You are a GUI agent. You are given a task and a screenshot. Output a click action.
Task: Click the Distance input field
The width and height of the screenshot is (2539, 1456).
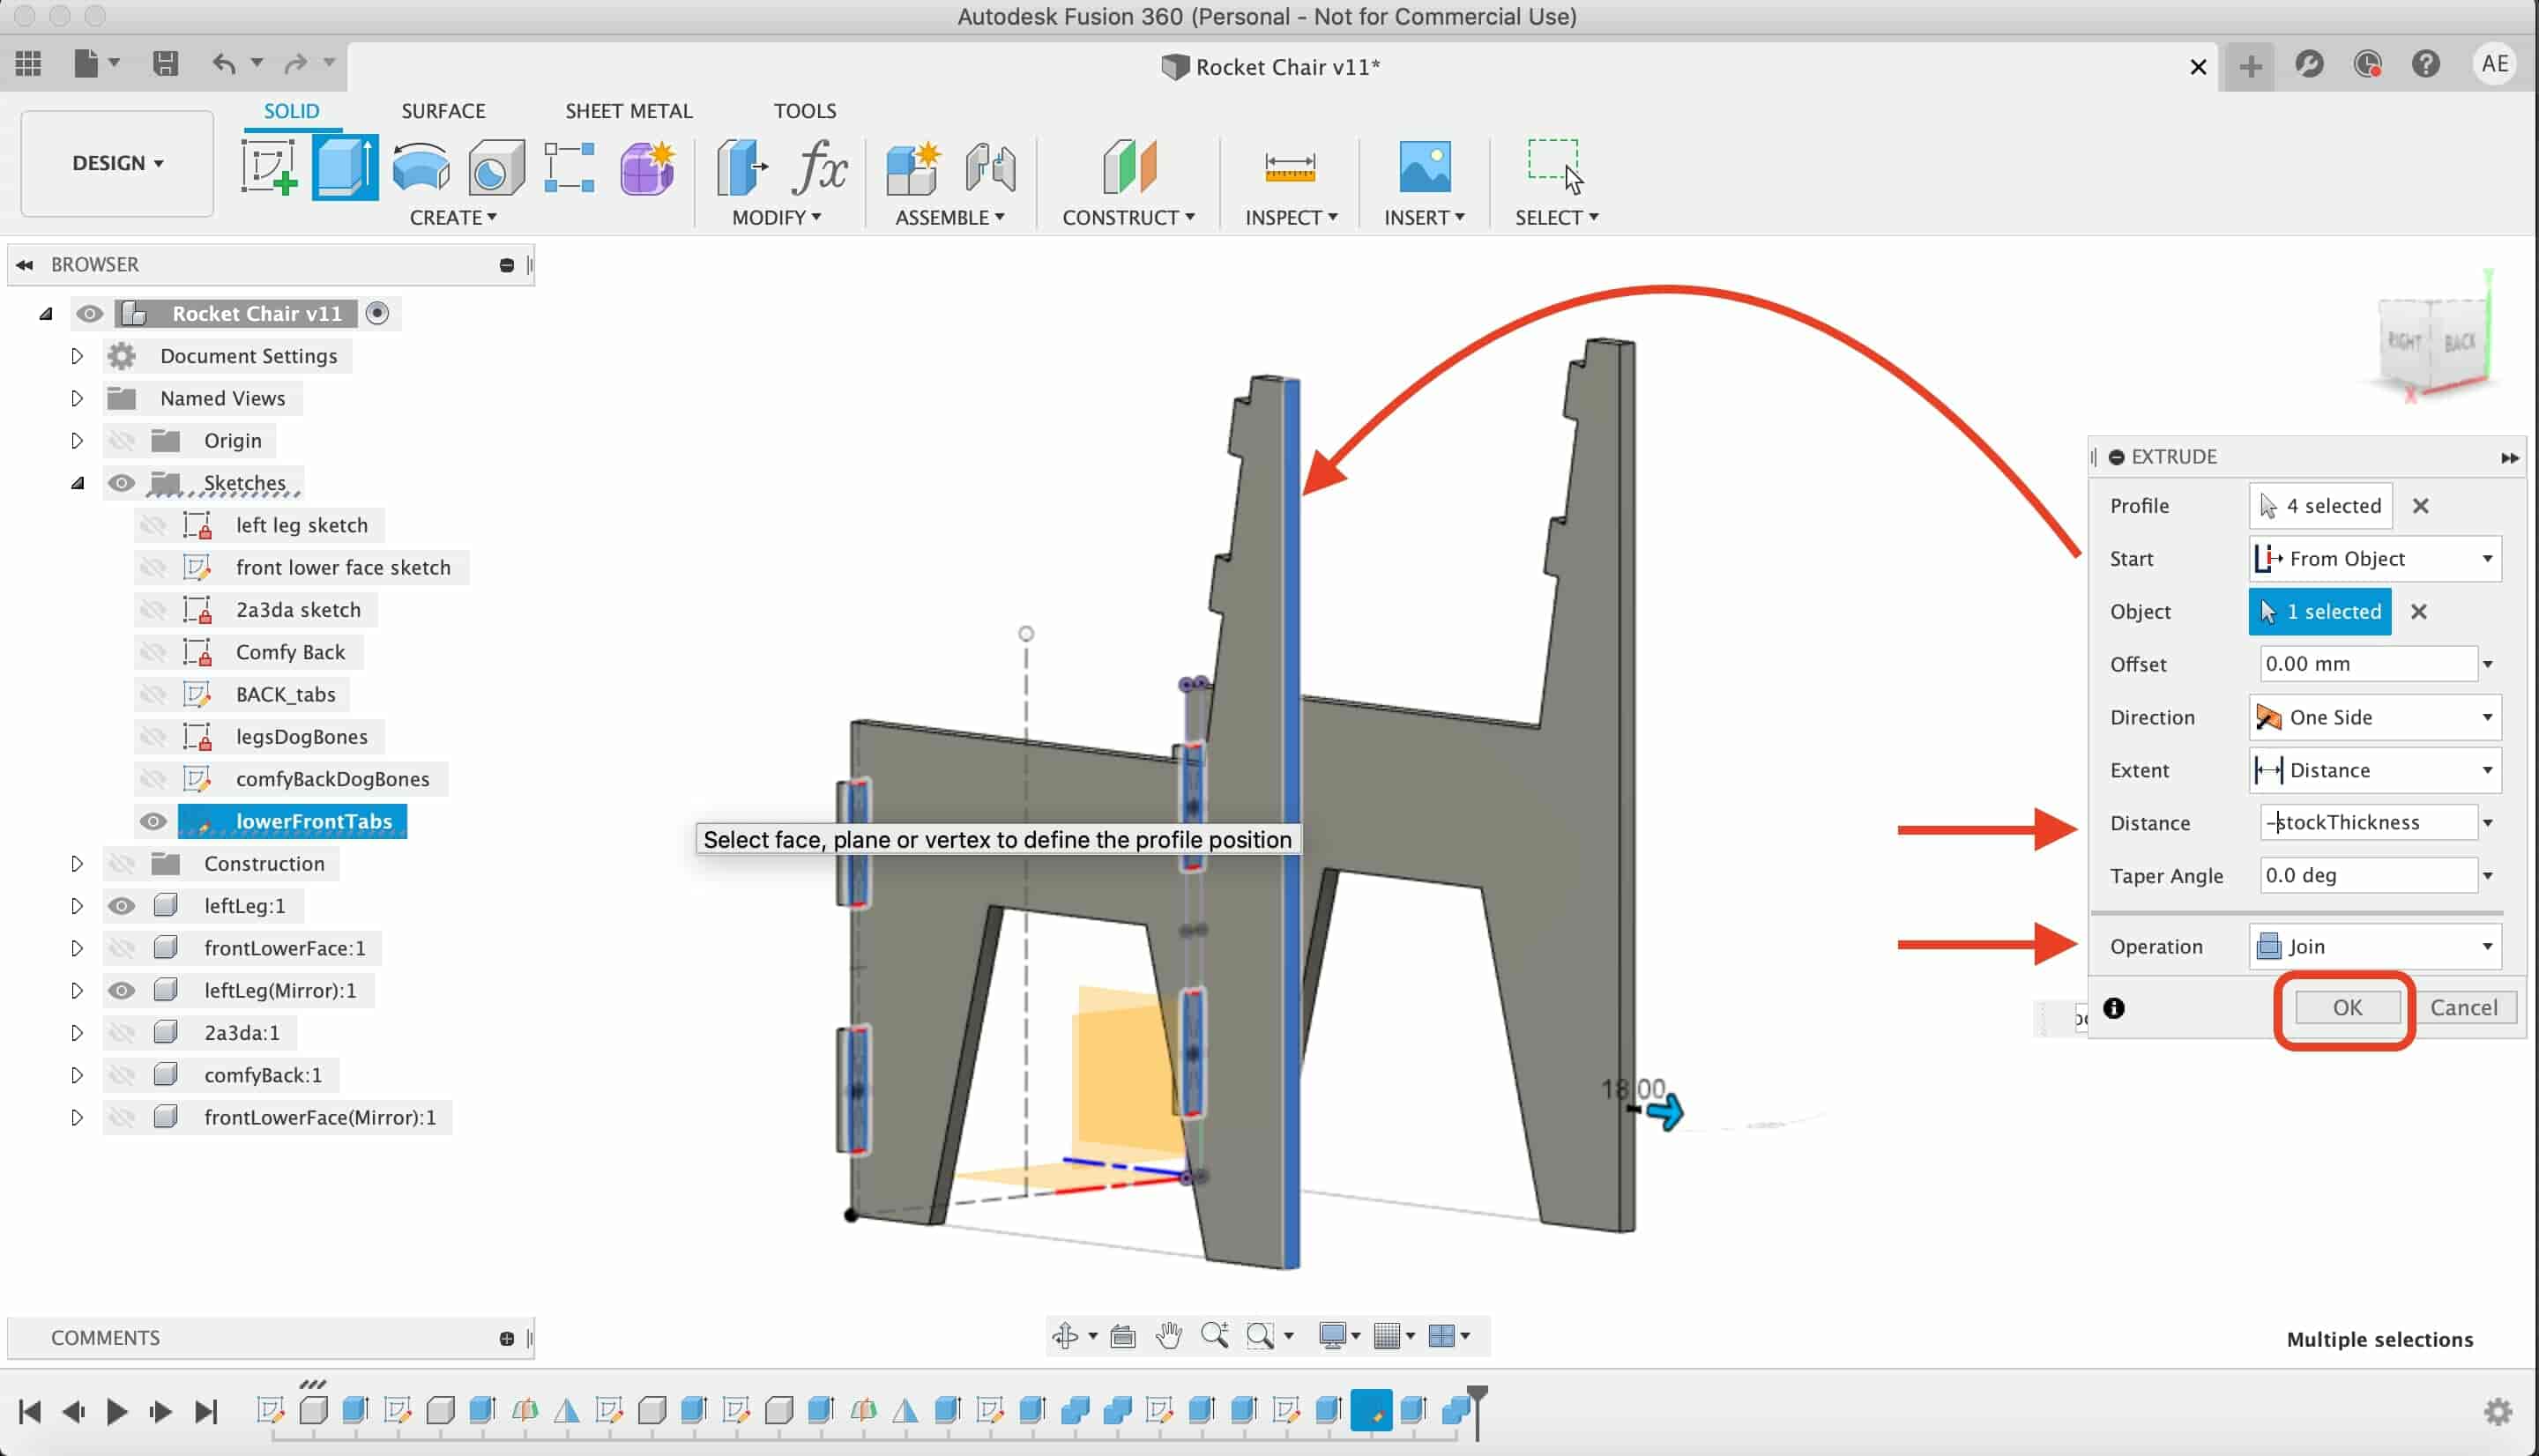coord(2368,822)
